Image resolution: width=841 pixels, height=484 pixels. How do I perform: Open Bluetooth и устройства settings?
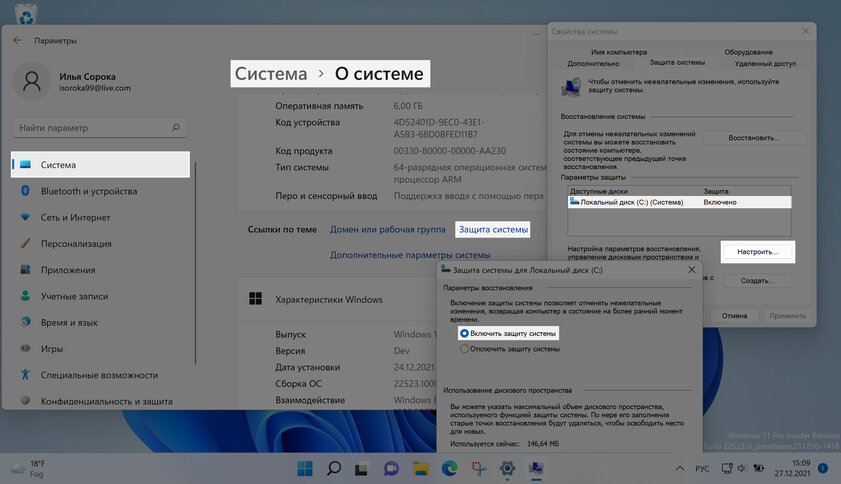100,191
